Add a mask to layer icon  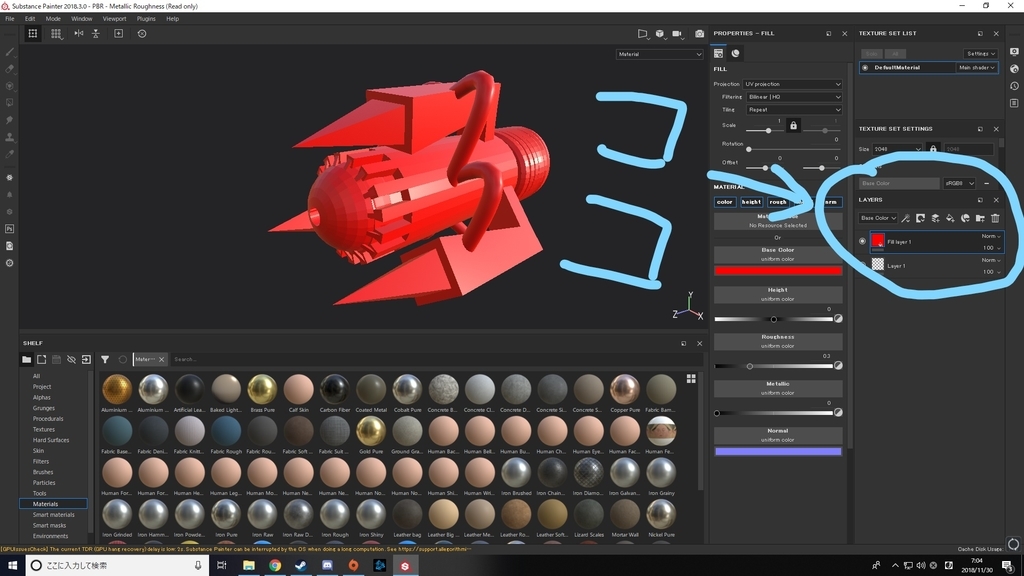point(920,218)
